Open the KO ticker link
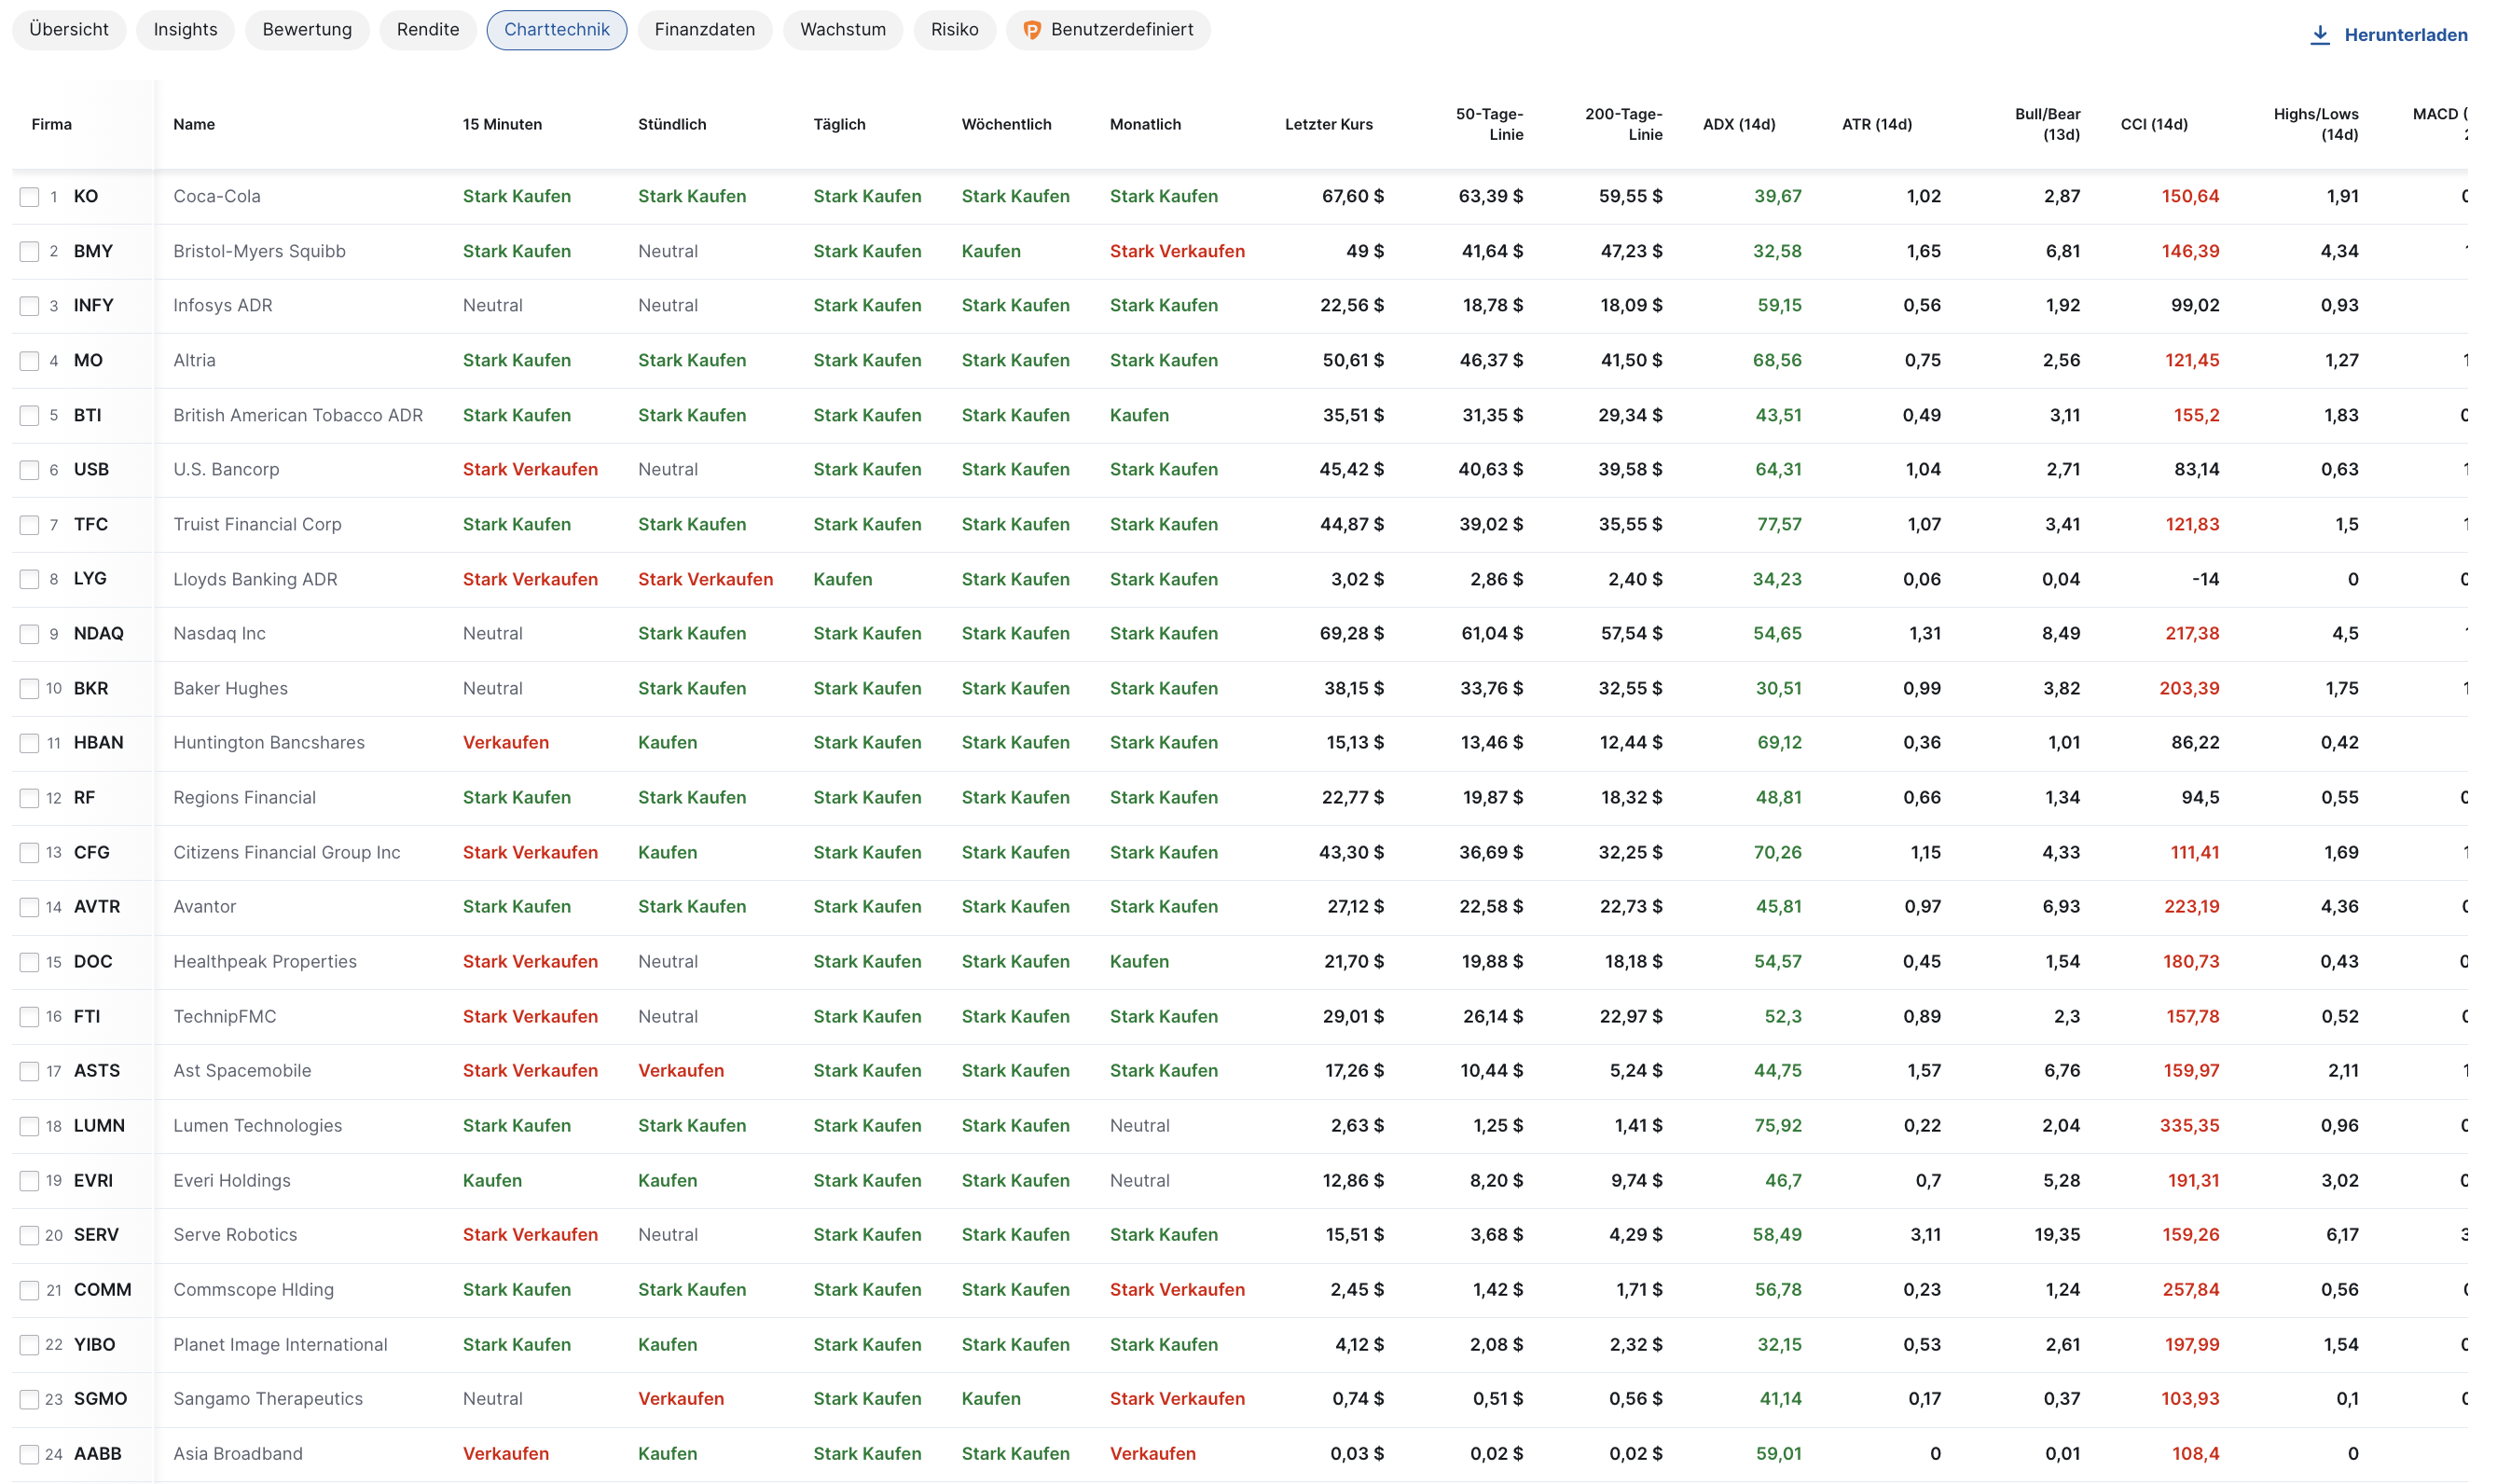2497x1484 pixels. (86, 196)
